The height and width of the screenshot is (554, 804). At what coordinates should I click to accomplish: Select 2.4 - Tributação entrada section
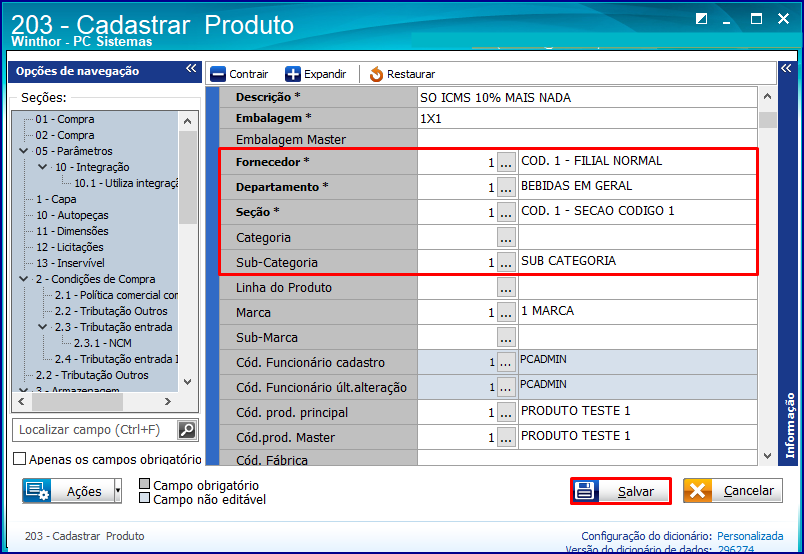click(x=117, y=359)
